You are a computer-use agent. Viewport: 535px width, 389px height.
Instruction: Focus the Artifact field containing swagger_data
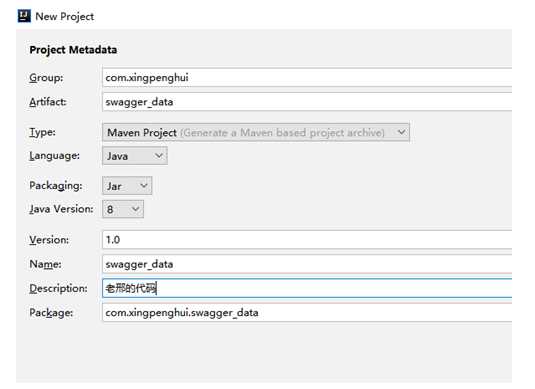pyautogui.click(x=307, y=102)
